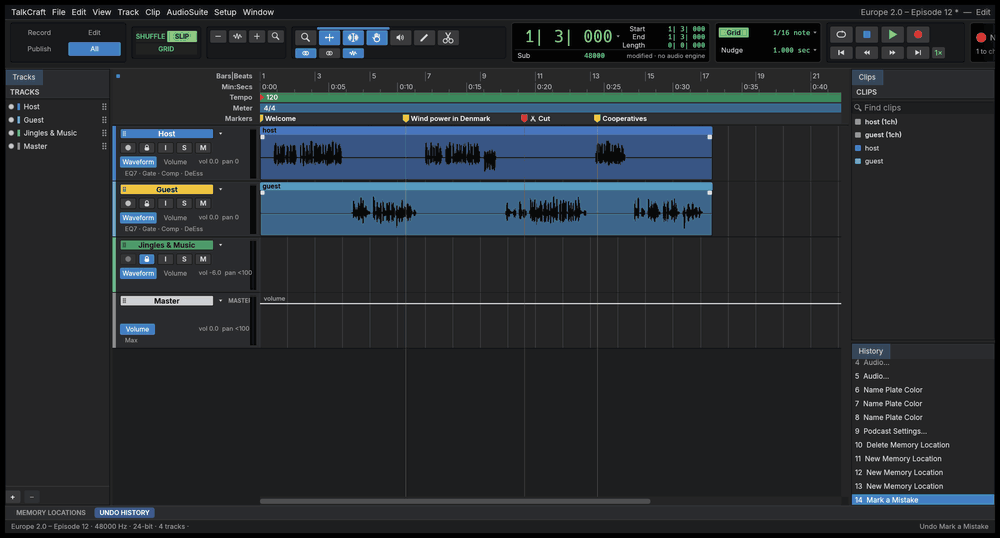Viewport: 1000px width, 538px height.
Task: Click the small magnifier zoom preset icon
Action: click(276, 36)
